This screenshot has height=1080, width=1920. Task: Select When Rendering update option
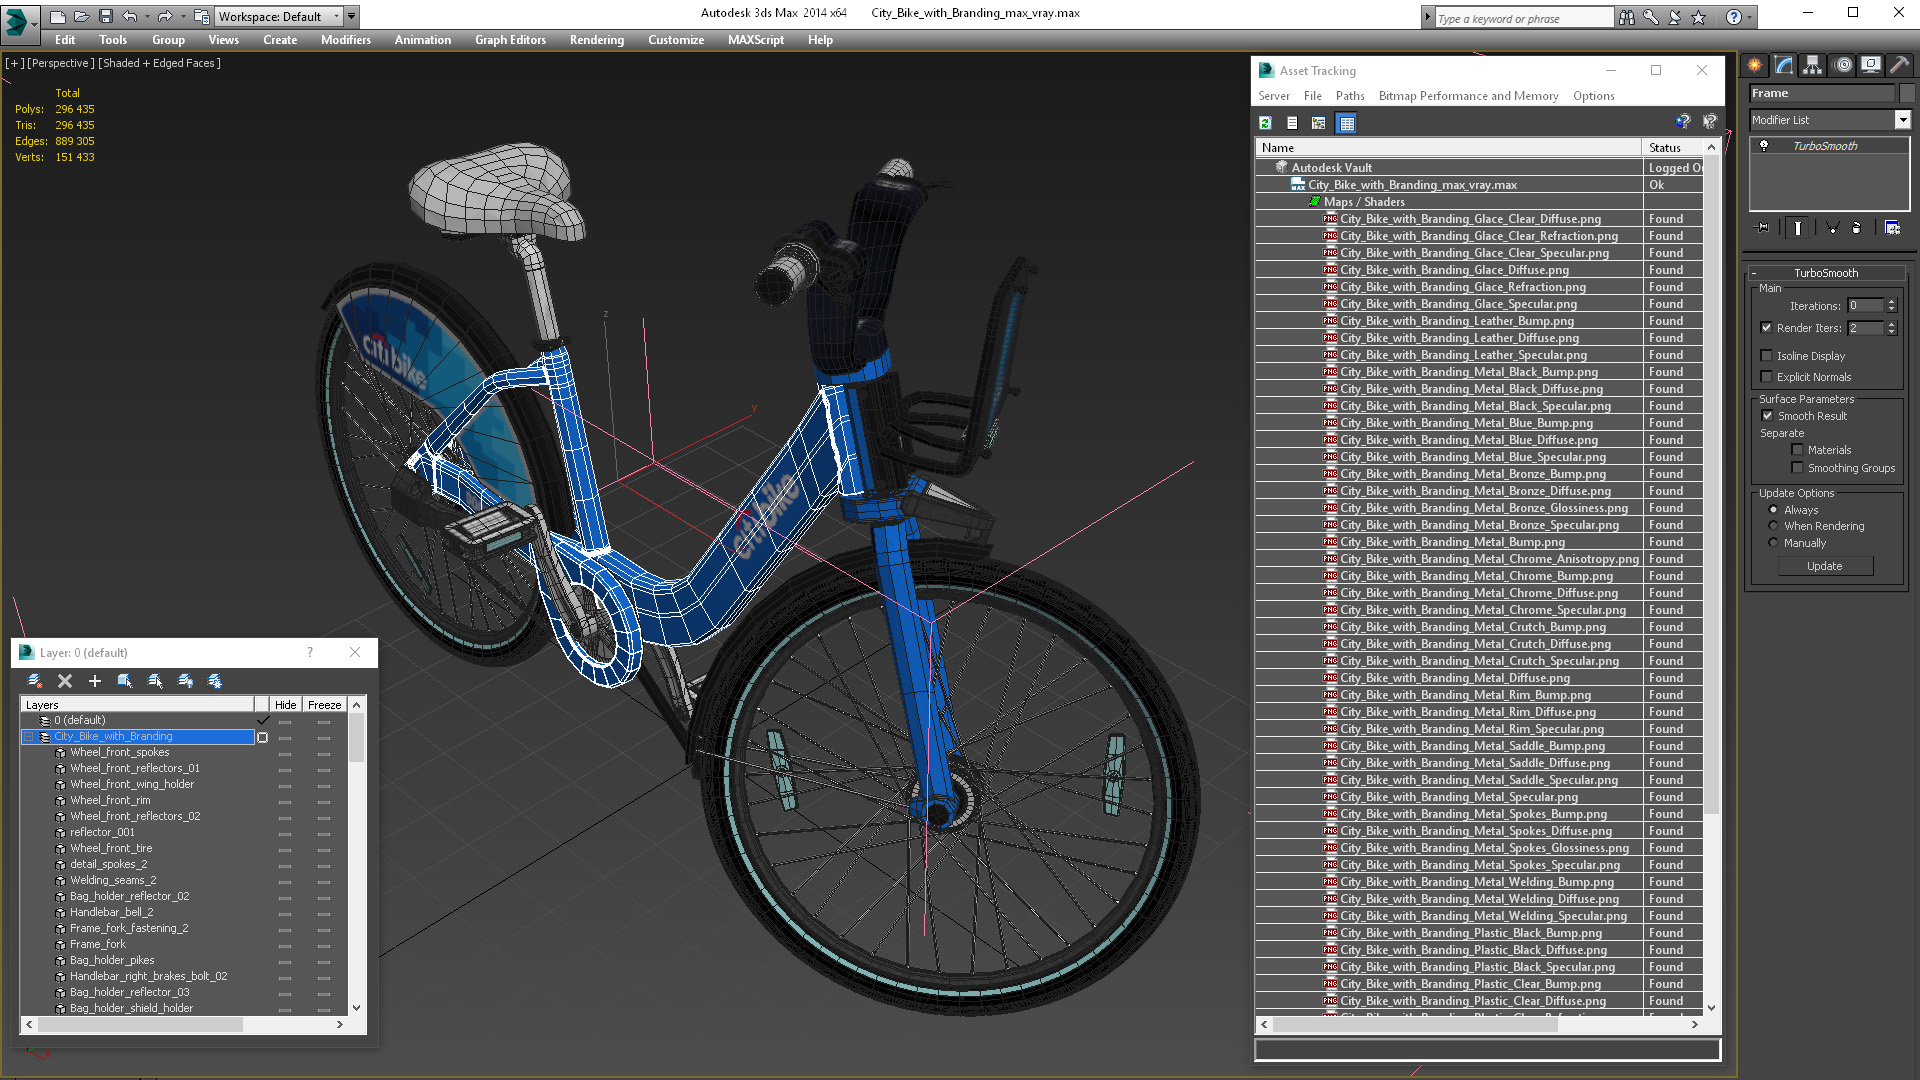coord(1774,526)
